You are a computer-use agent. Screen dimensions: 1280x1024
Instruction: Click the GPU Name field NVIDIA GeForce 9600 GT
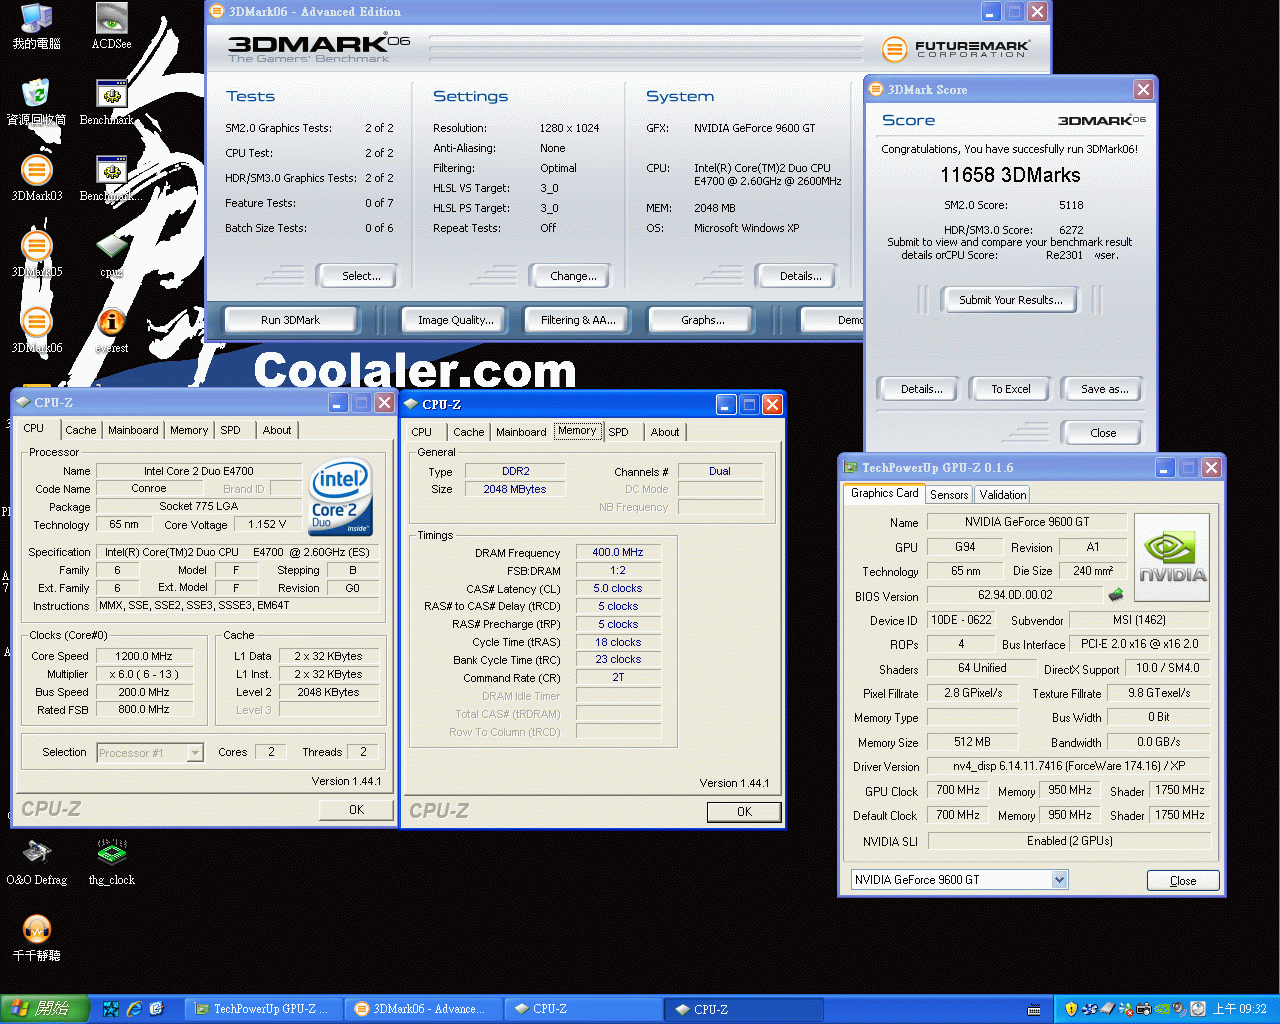[1027, 522]
